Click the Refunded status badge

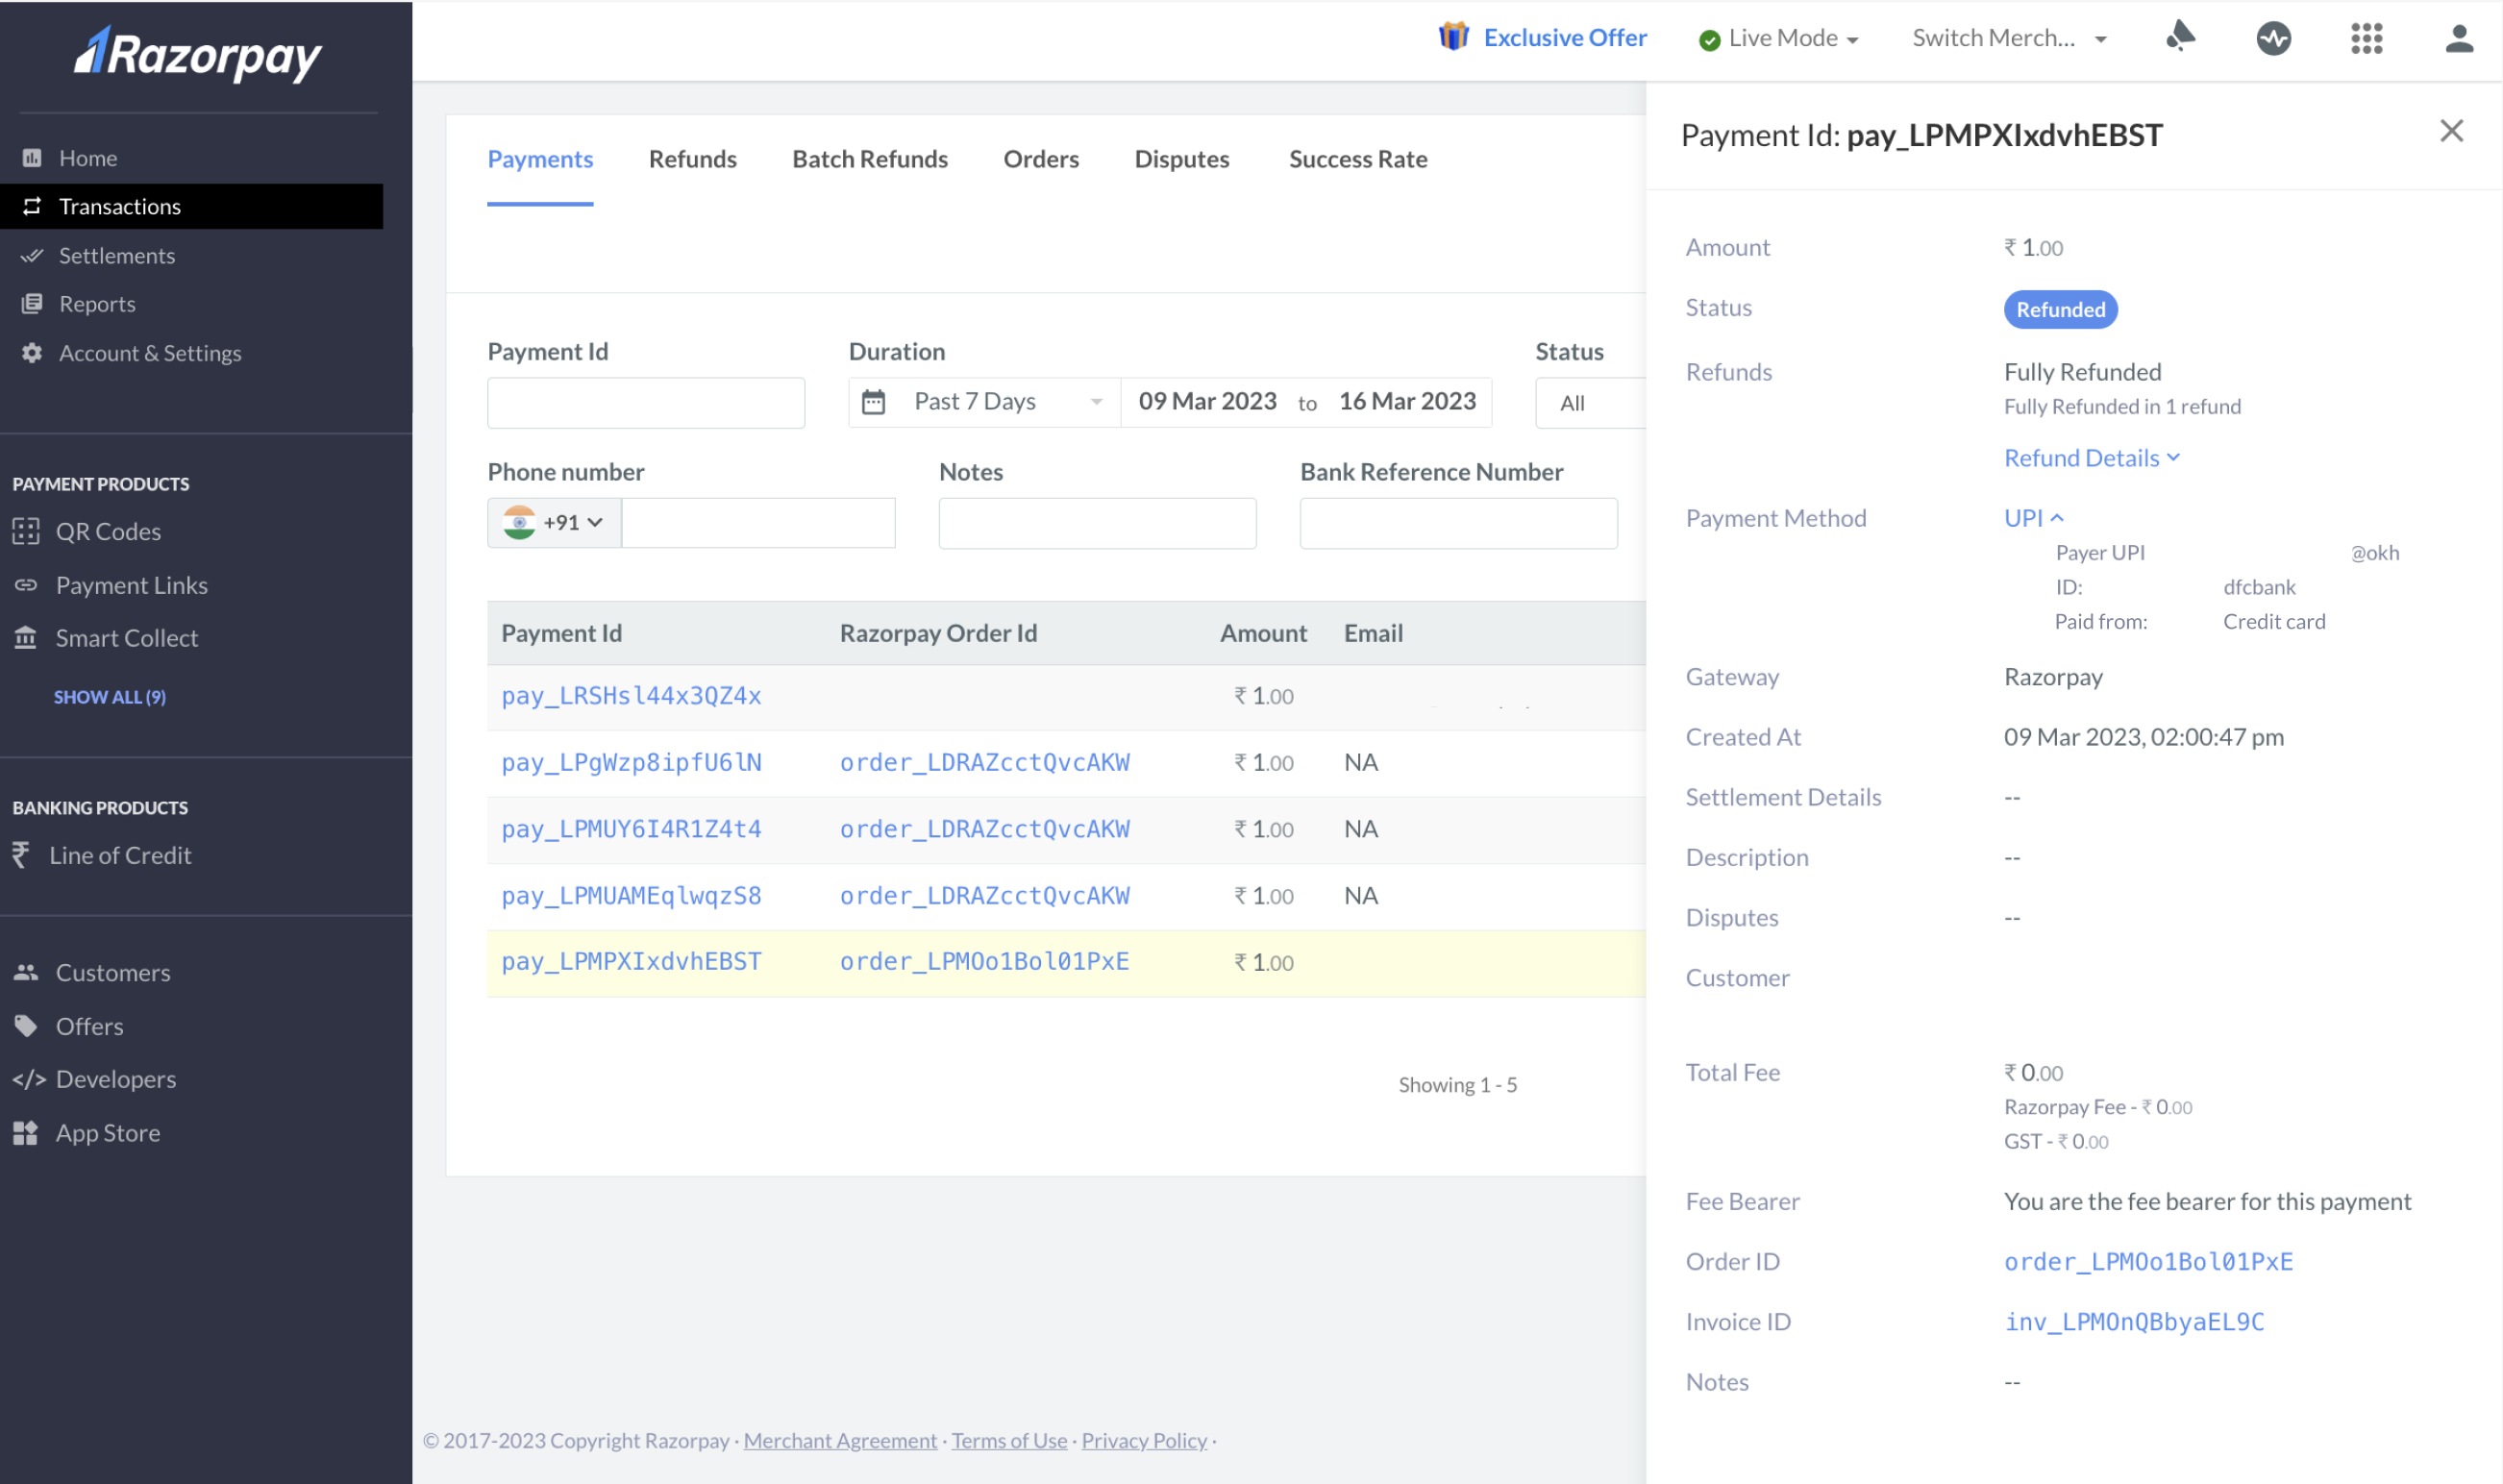pyautogui.click(x=2060, y=310)
